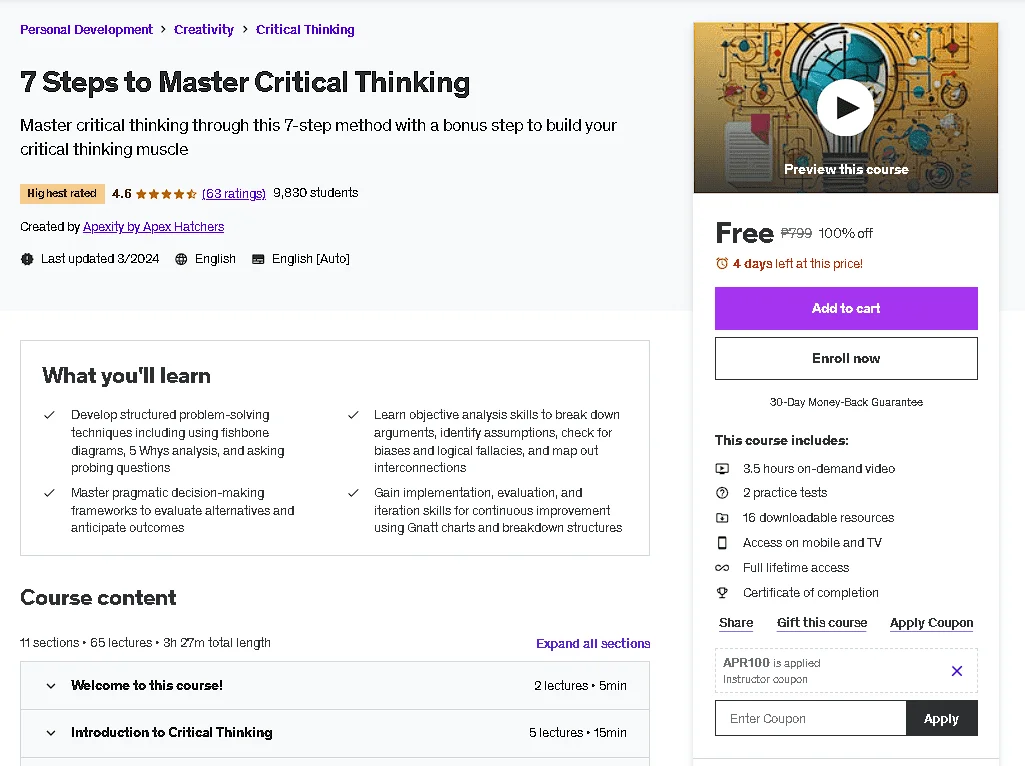
Task: Click the checkmark beside Master pragmatic decision-making
Action: [49, 493]
